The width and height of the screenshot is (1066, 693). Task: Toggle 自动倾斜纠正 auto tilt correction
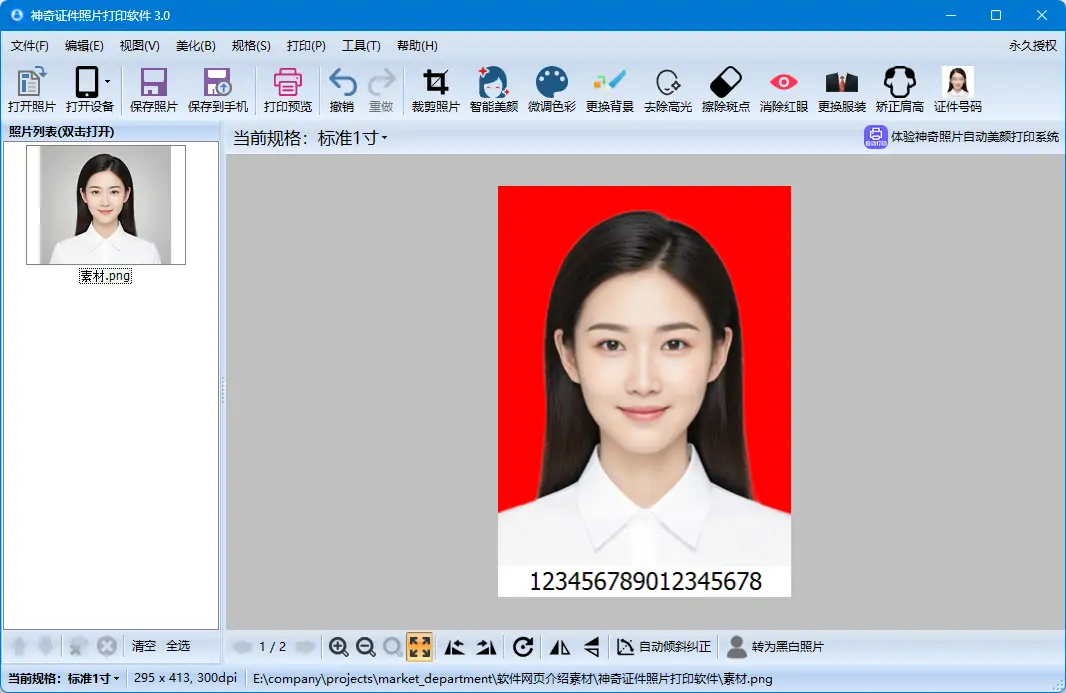[x=664, y=647]
